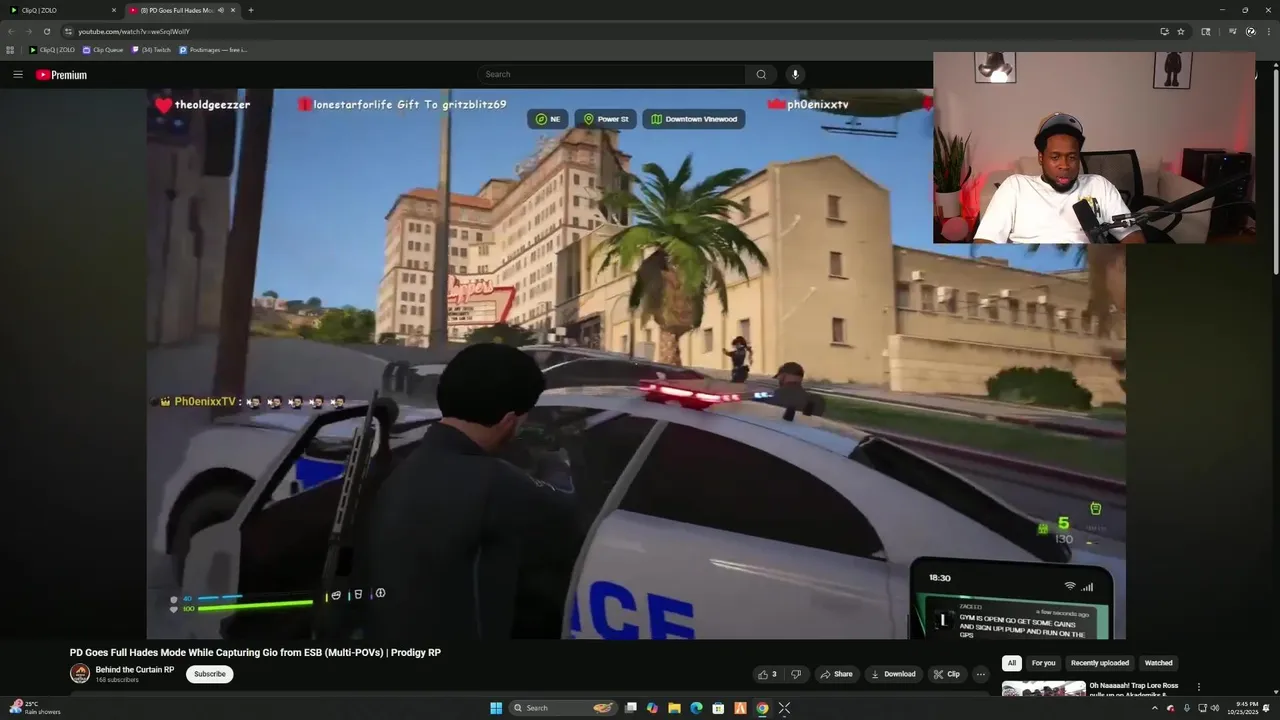This screenshot has width=1280, height=720.
Task: Show hidden system tray icons chevron
Action: tap(1155, 708)
